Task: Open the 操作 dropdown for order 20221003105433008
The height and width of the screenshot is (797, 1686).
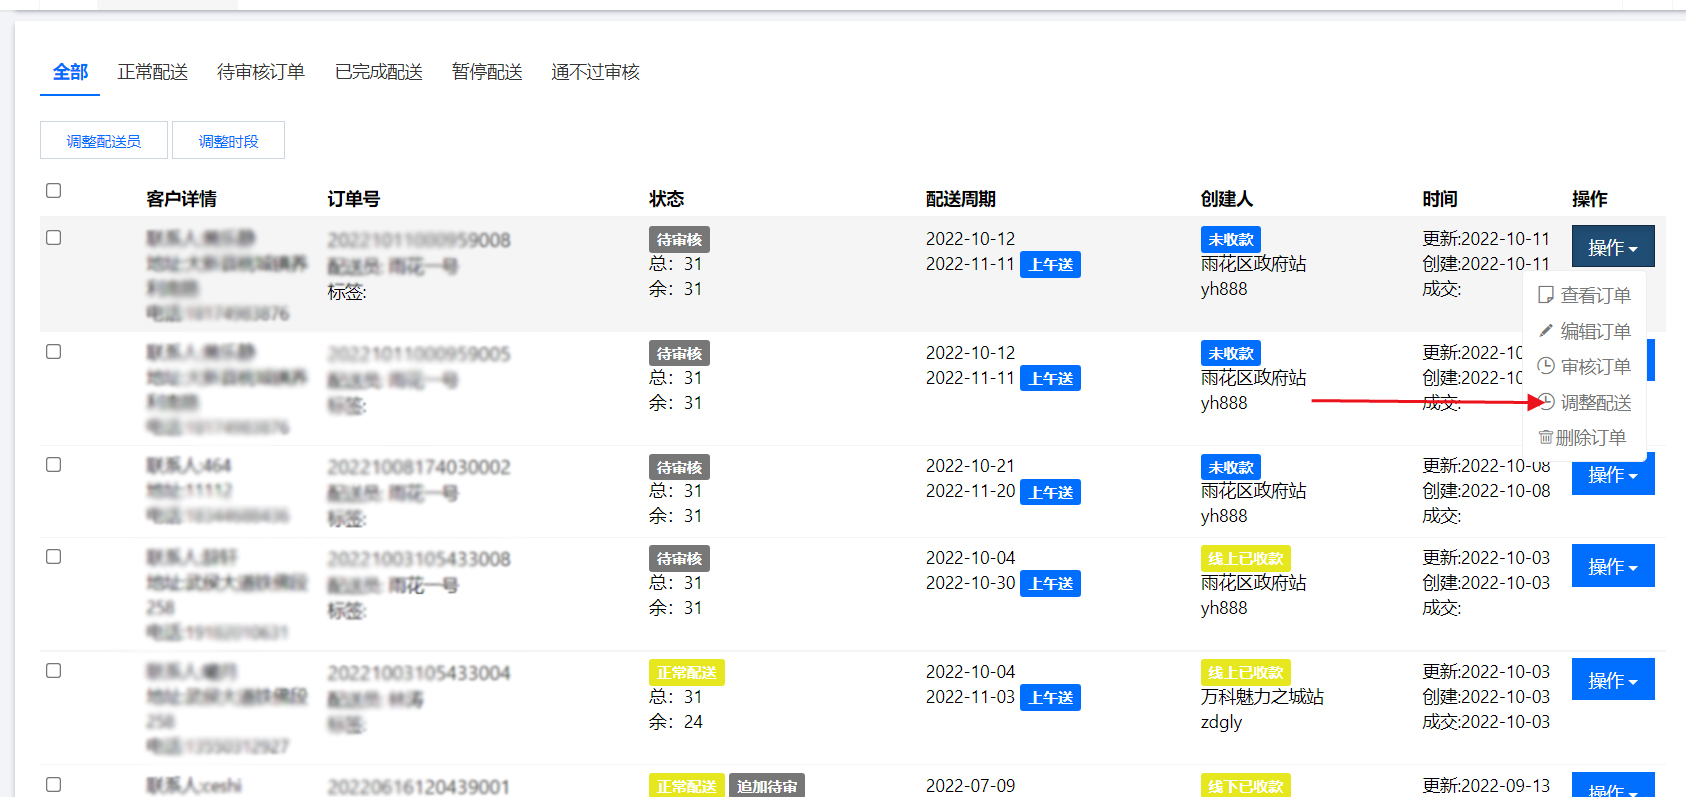Action: click(1612, 567)
